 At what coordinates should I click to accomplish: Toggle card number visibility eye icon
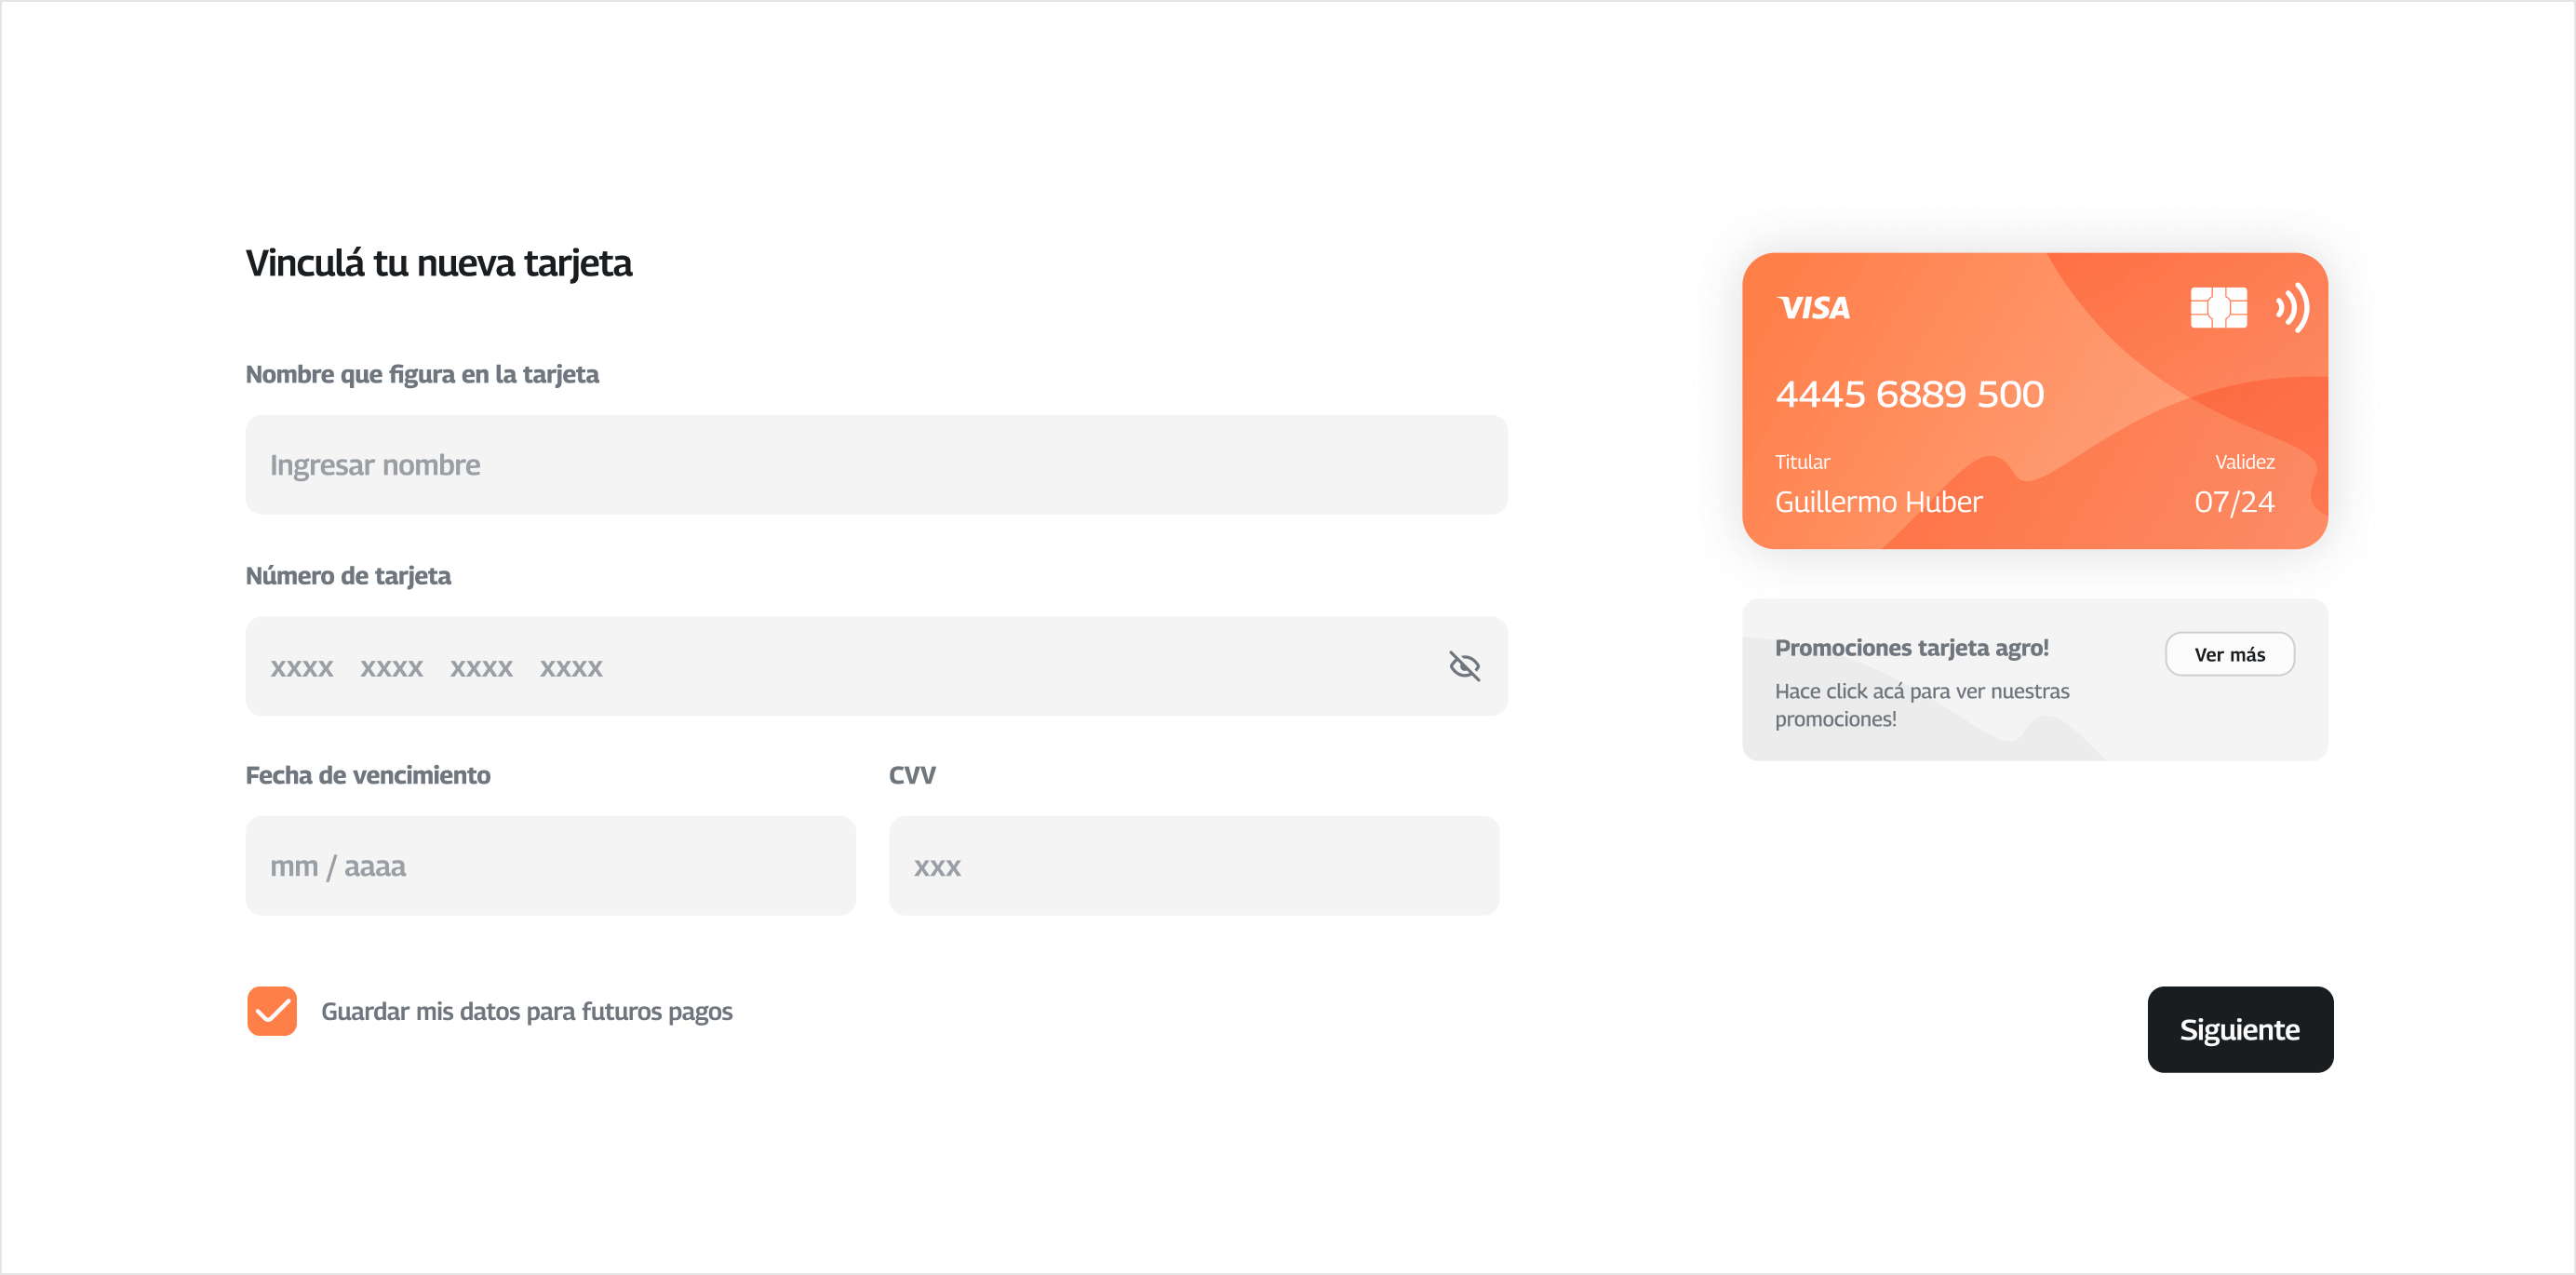(1464, 666)
